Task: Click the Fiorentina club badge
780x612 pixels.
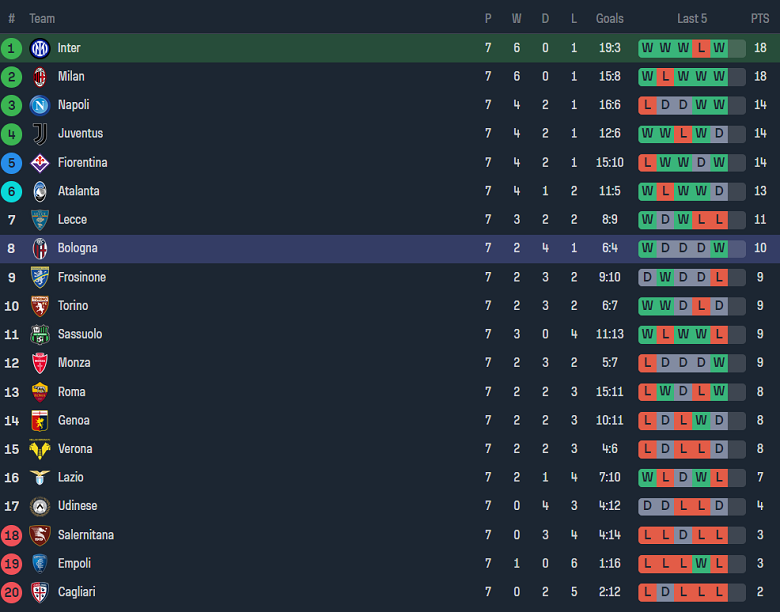Action: 40,163
